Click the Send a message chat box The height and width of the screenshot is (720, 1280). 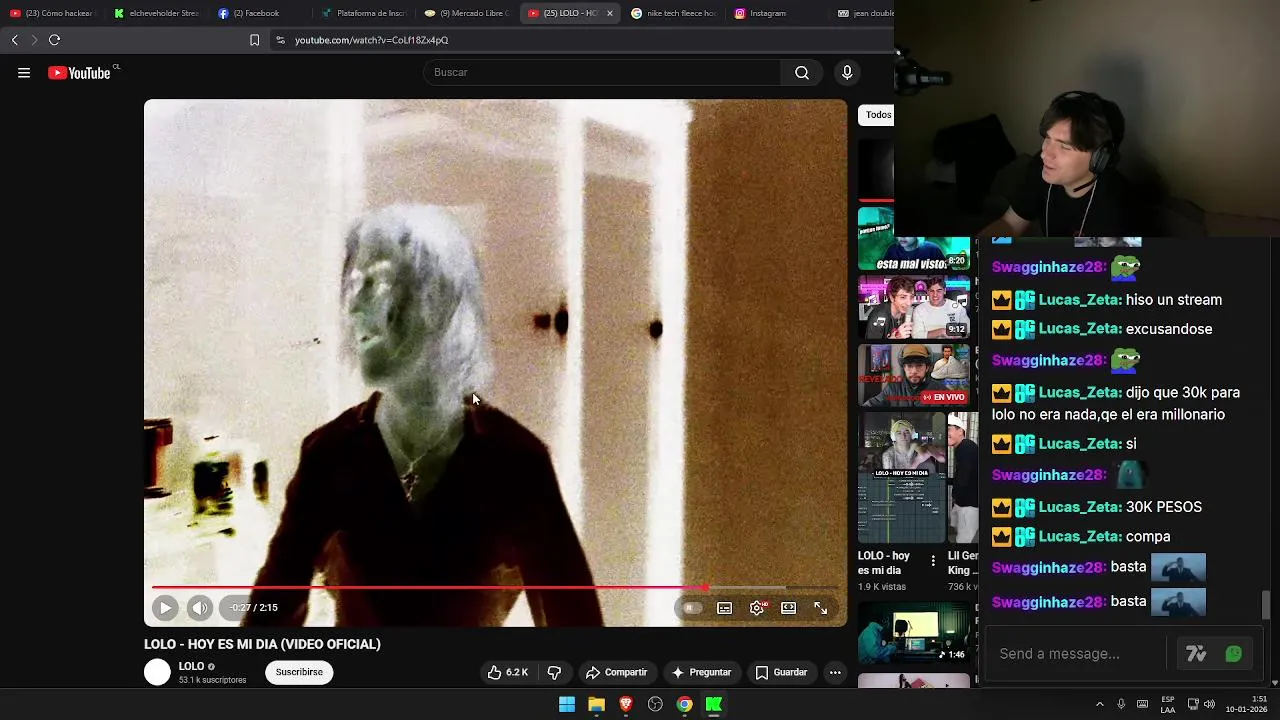[x=1075, y=654]
